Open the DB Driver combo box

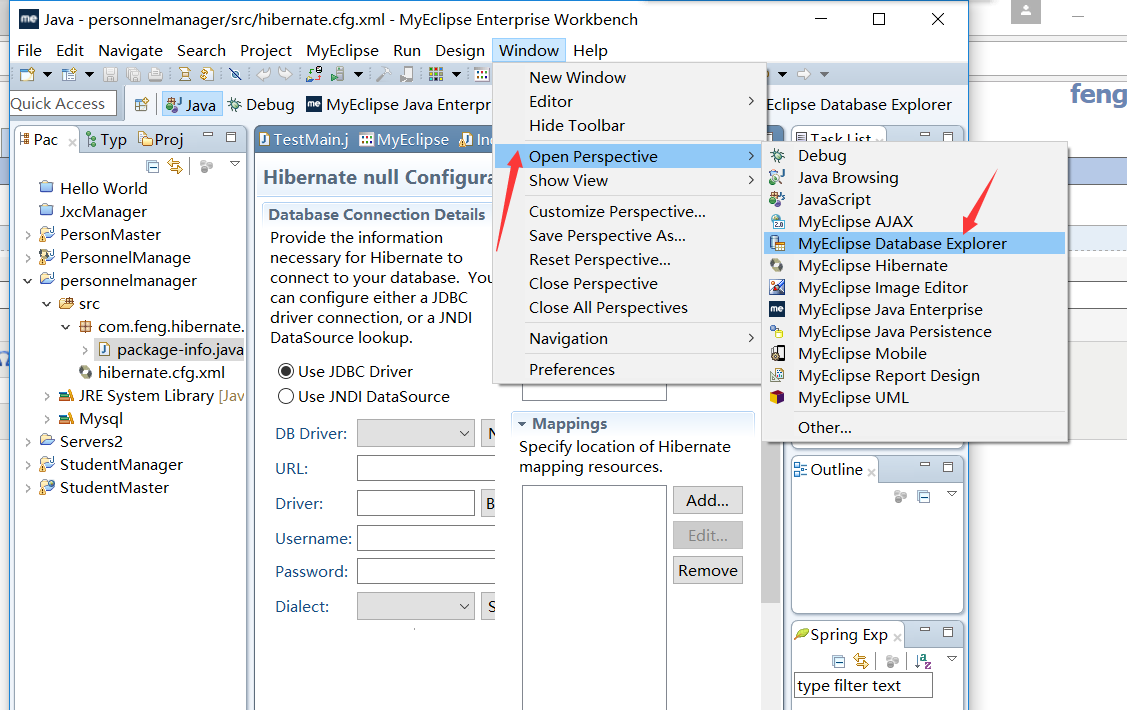tap(415, 433)
